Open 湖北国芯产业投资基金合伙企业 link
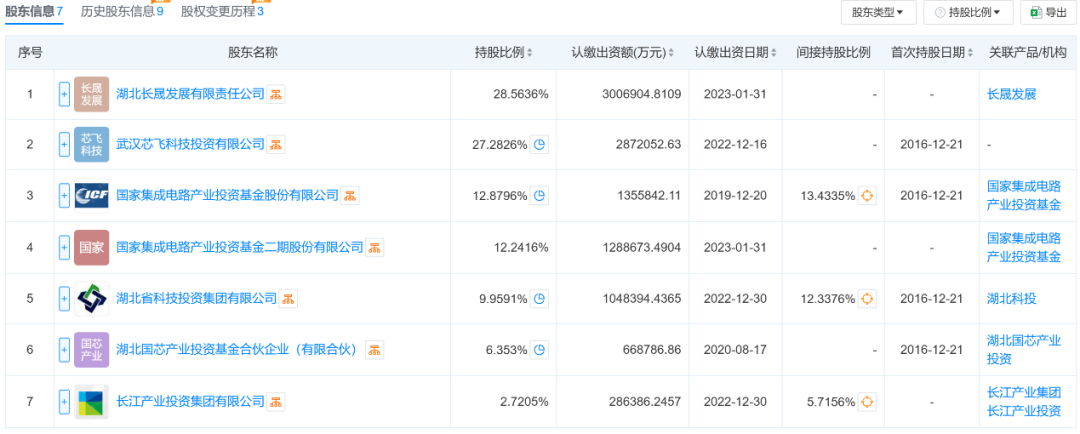This screenshot has width=1080, height=434. point(239,350)
